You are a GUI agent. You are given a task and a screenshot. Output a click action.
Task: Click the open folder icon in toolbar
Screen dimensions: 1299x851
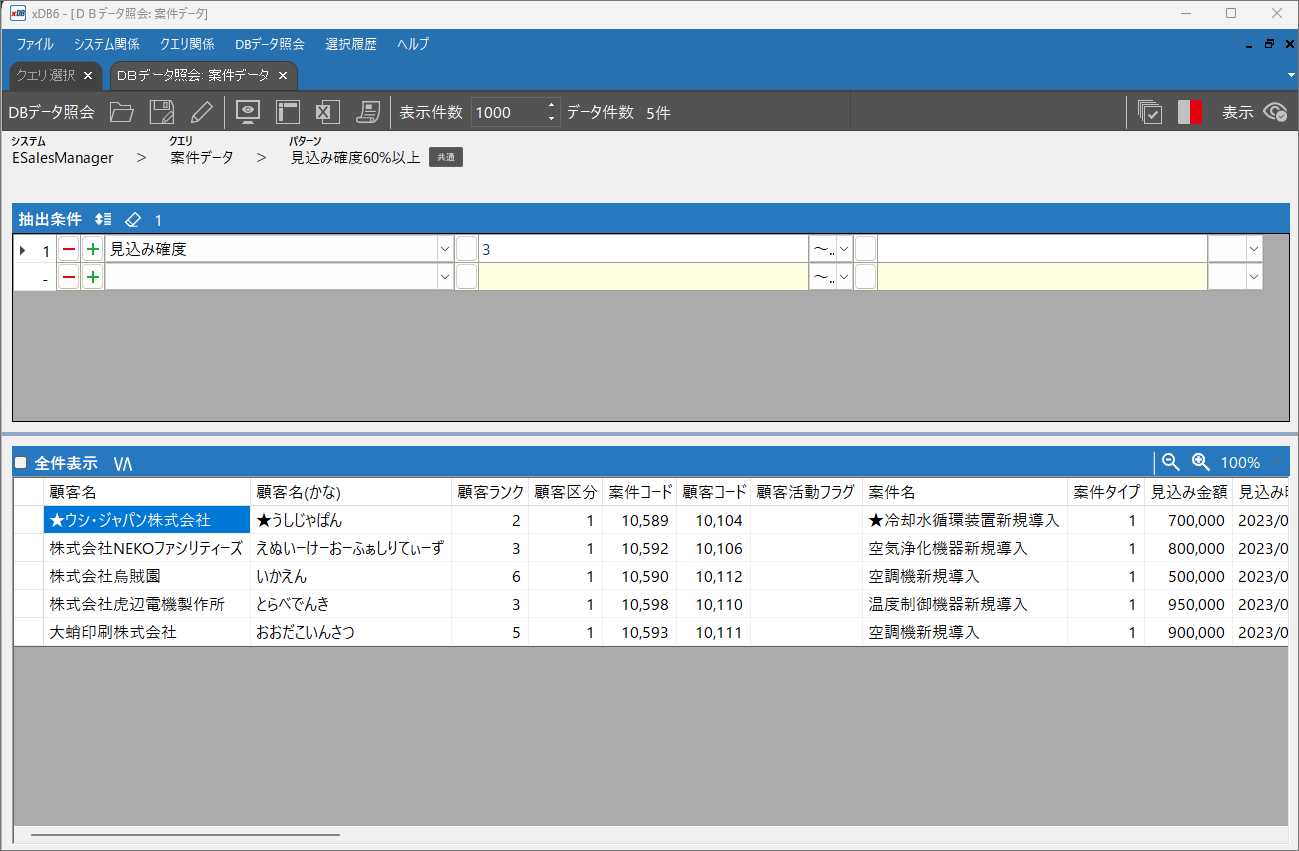coord(121,112)
